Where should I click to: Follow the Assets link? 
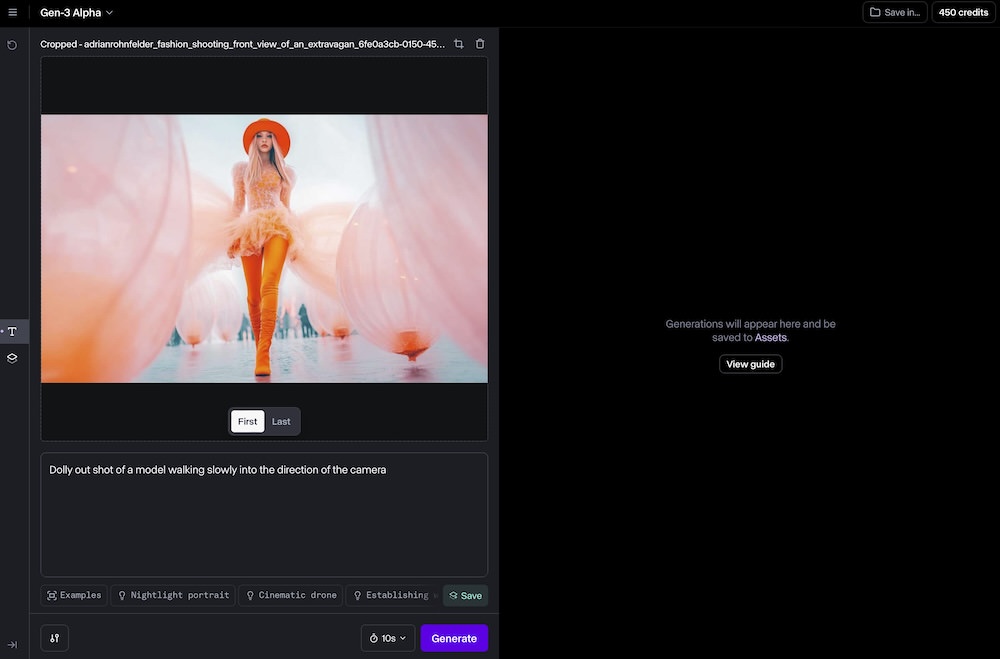click(770, 338)
